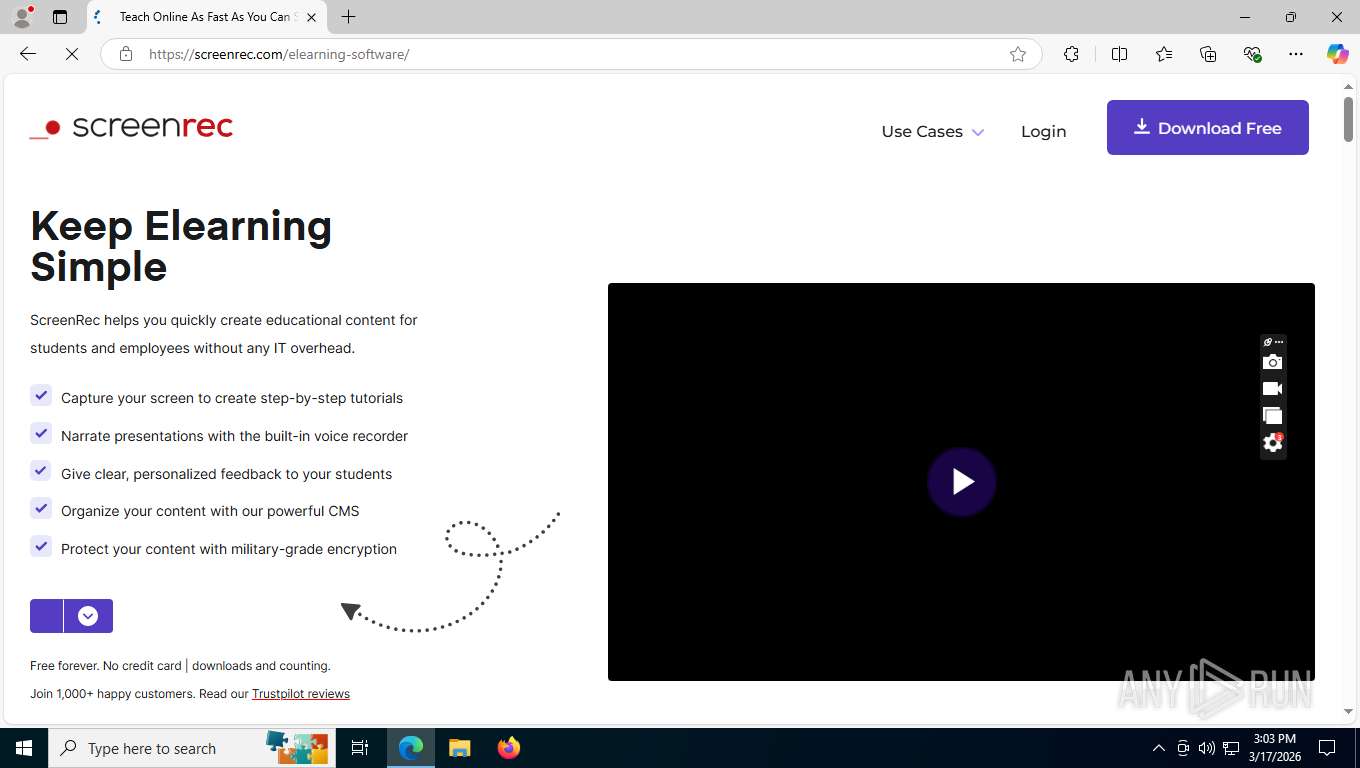Open a new tab
This screenshot has width=1360, height=768.
tap(348, 17)
